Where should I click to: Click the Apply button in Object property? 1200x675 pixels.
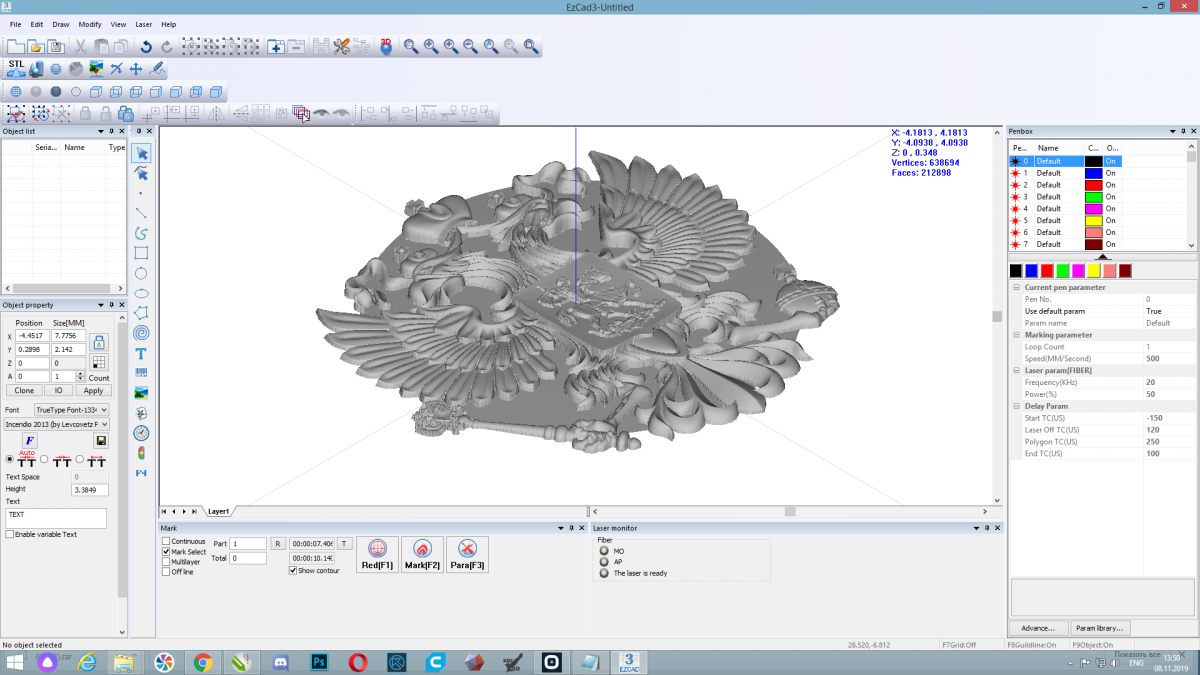(x=93, y=391)
